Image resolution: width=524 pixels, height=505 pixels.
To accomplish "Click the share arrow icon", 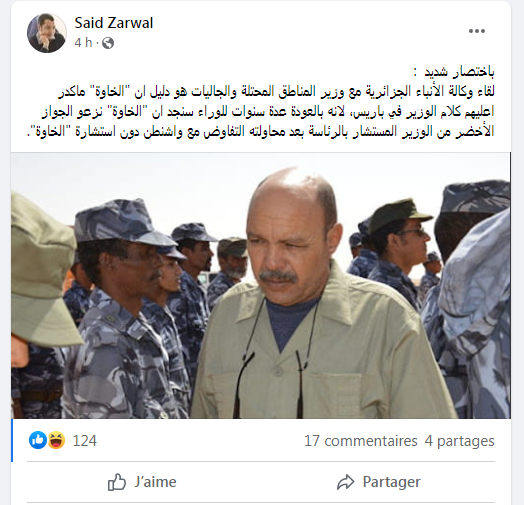I will click(x=346, y=482).
